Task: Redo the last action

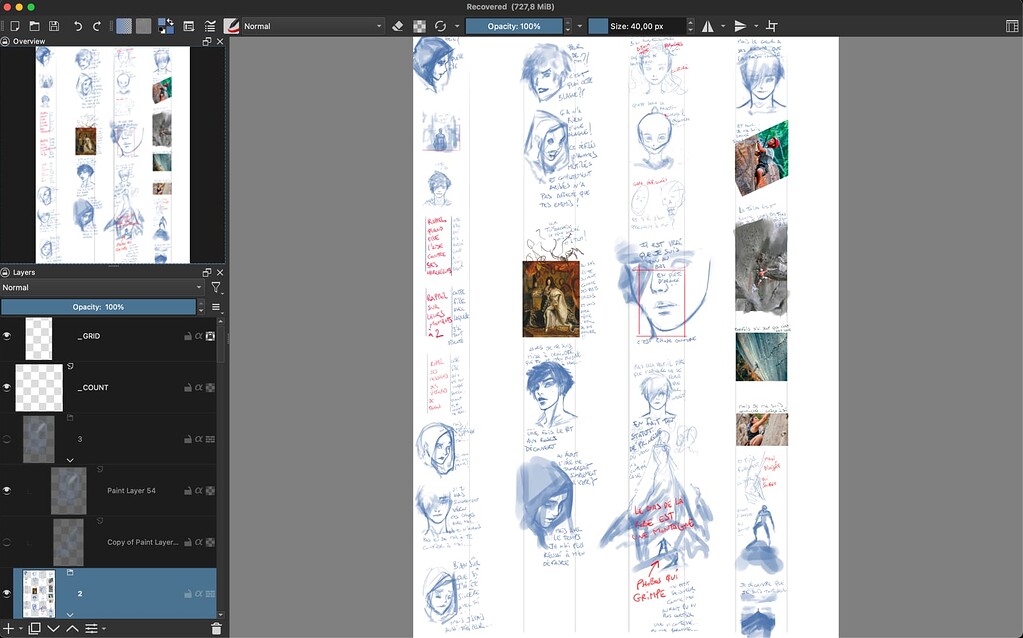Action: tap(97, 26)
